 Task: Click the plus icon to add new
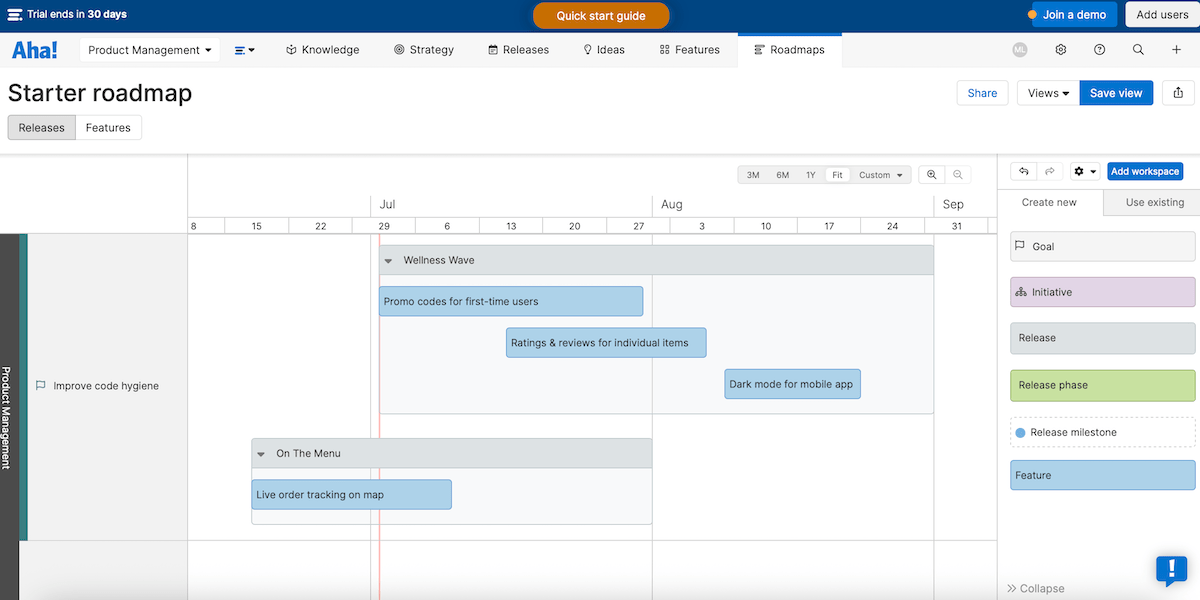click(x=1176, y=50)
